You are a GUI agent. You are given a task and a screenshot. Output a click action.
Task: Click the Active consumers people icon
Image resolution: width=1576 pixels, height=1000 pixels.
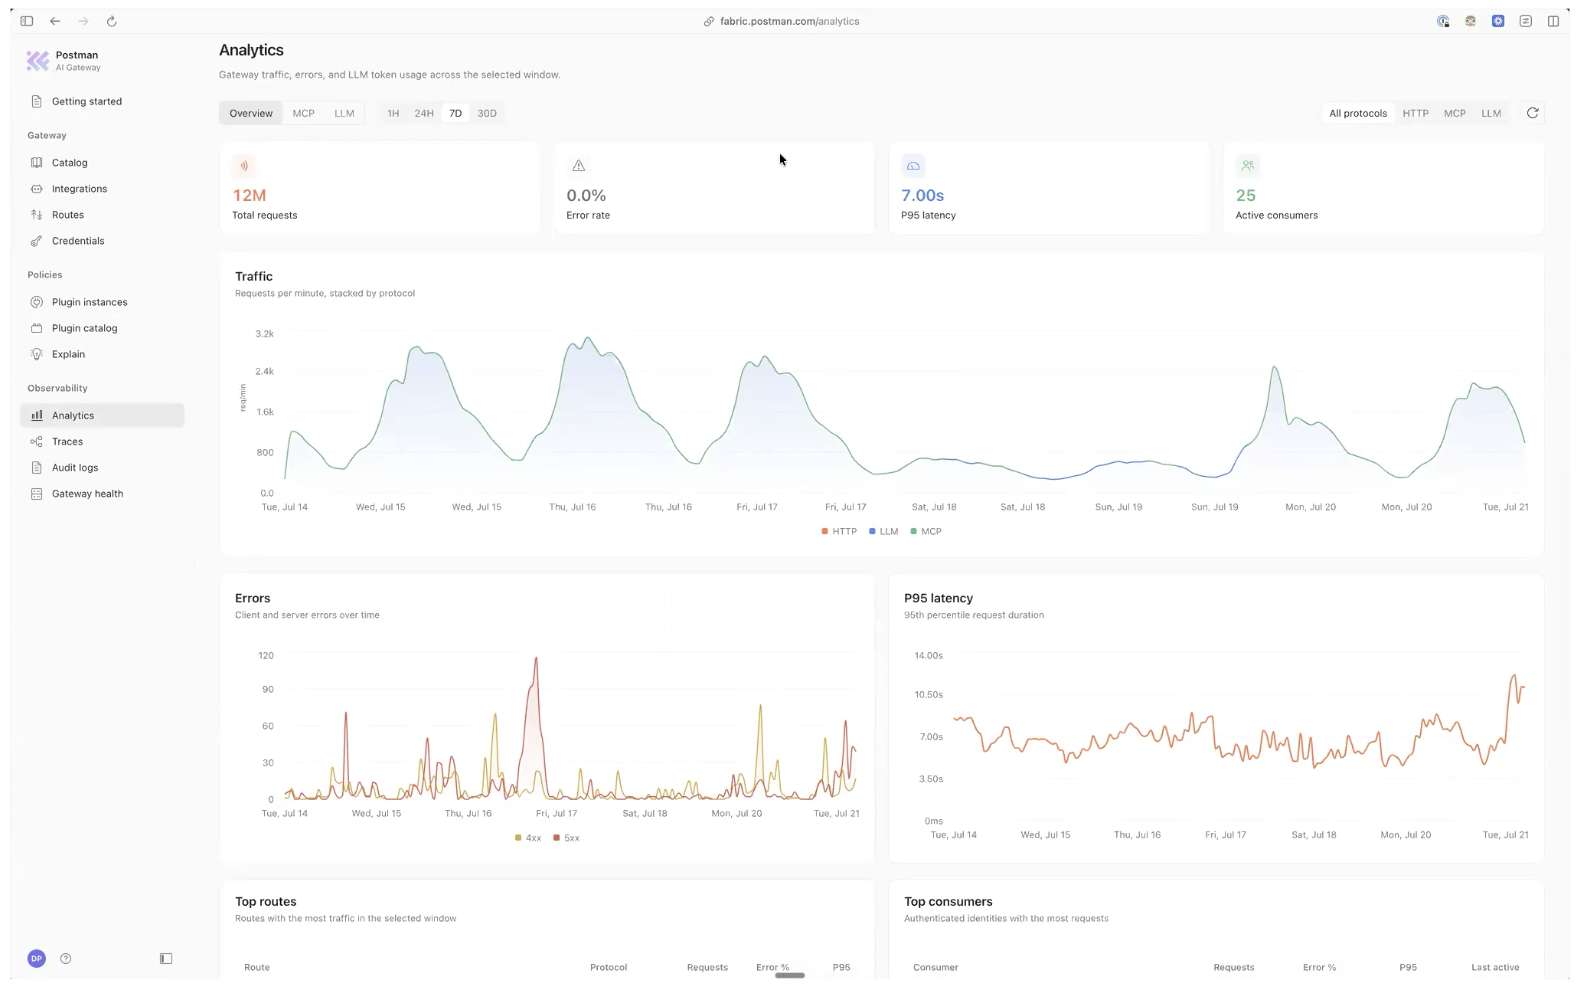coord(1247,166)
